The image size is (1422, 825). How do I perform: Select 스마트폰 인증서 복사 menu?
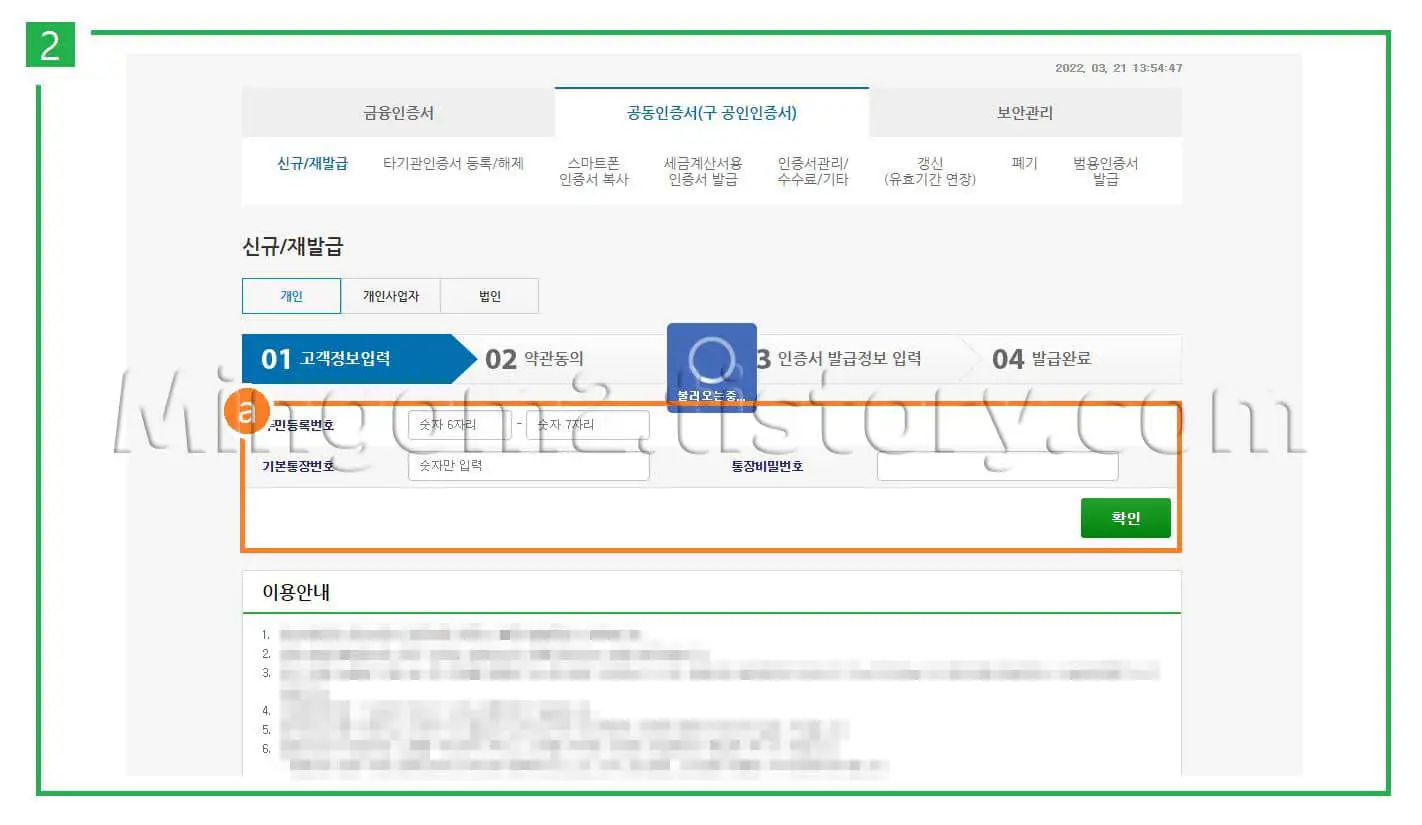[x=595, y=171]
